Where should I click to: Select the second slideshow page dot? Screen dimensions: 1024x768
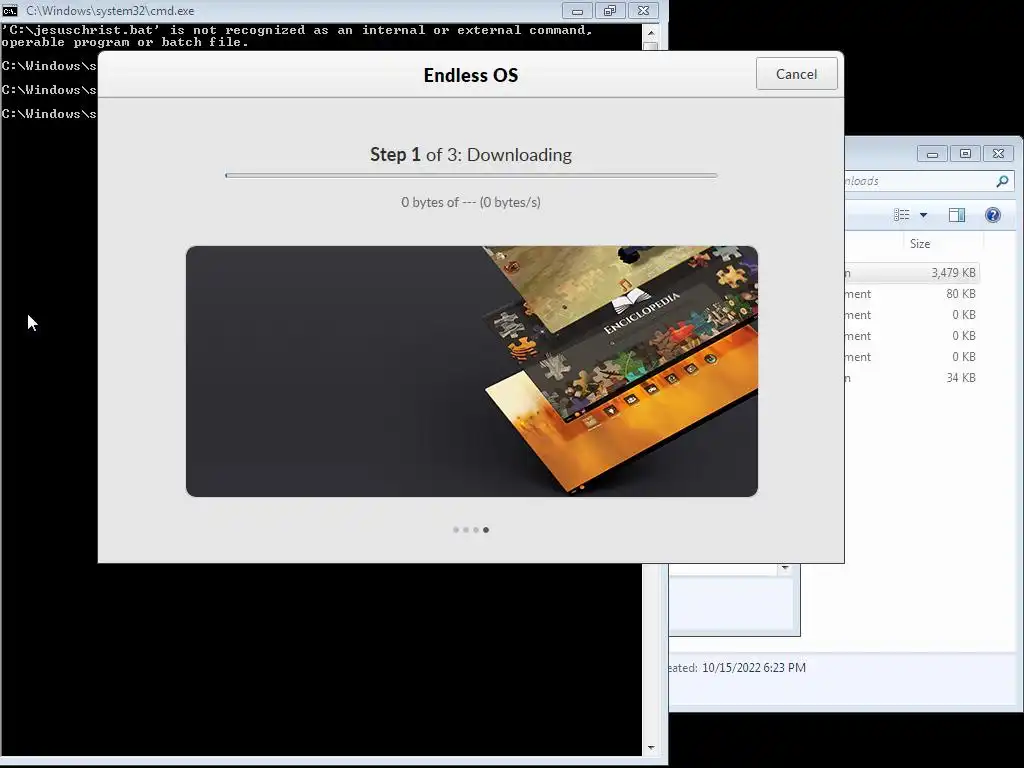coord(466,530)
